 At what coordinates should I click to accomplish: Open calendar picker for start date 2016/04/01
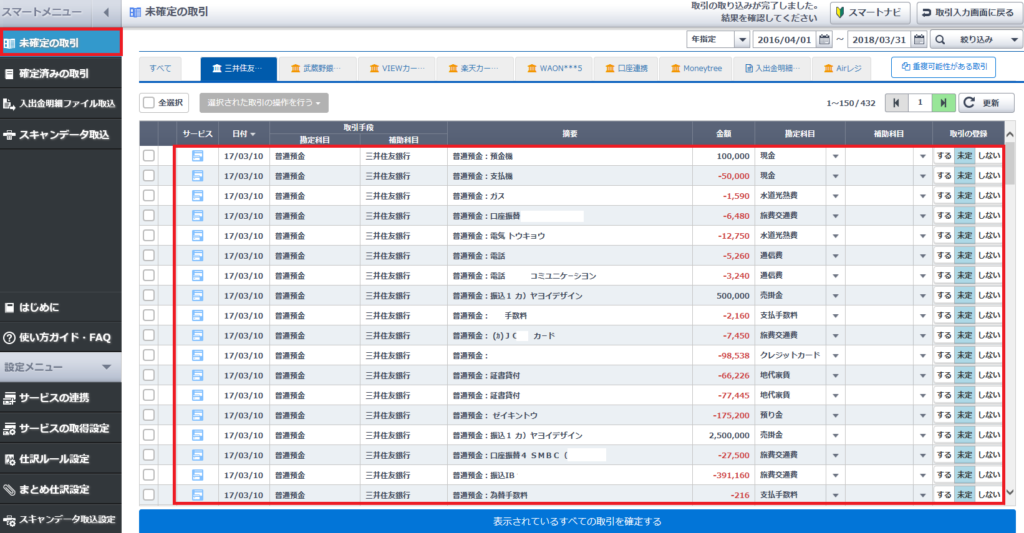(x=824, y=40)
